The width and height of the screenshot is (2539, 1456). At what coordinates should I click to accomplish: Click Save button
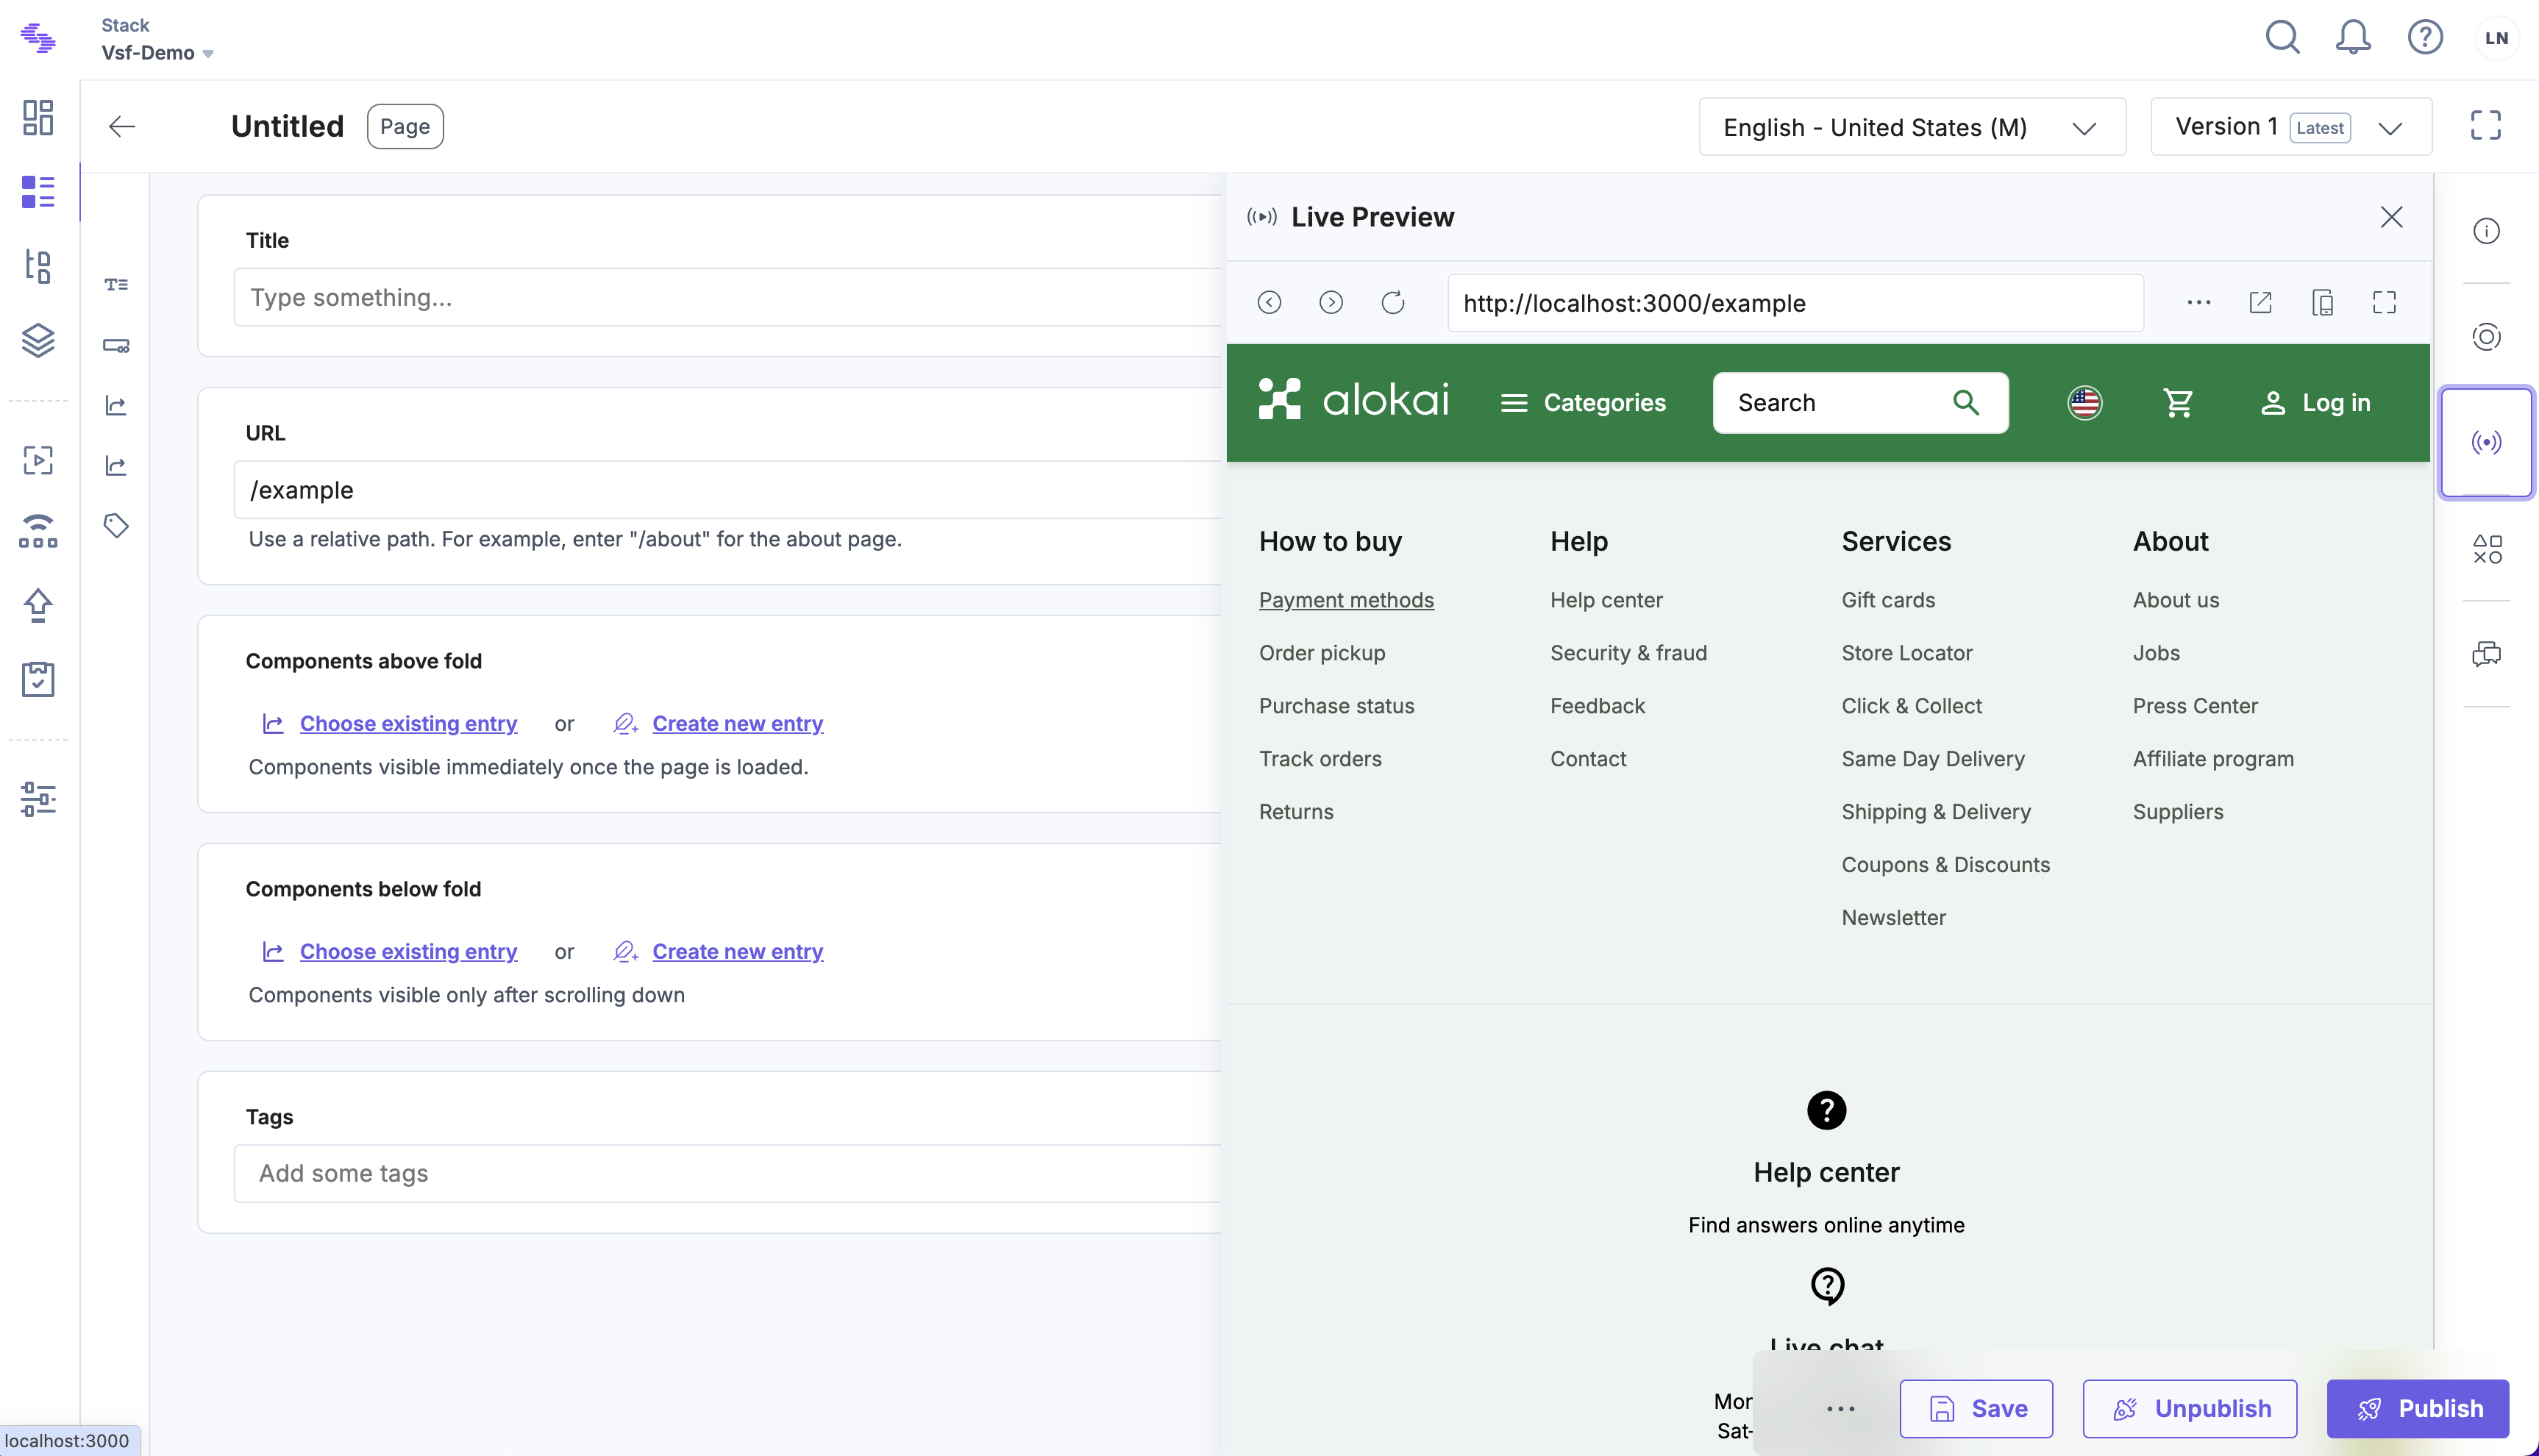(x=1976, y=1408)
